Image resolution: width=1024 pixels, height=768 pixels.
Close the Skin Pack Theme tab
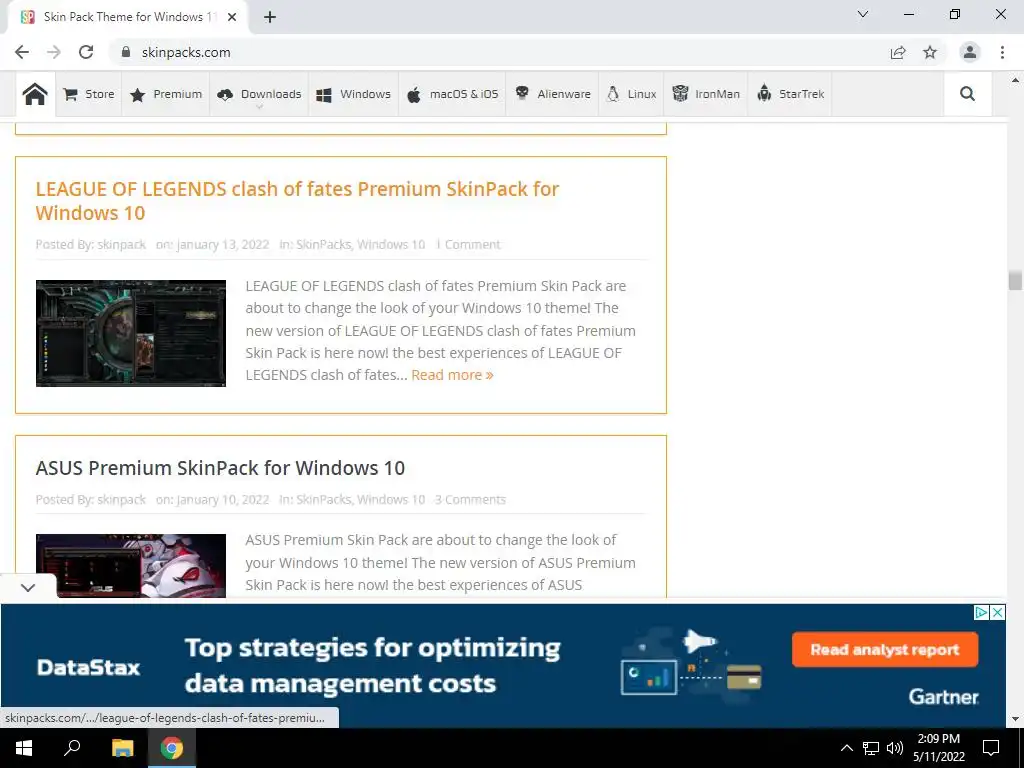tap(232, 17)
